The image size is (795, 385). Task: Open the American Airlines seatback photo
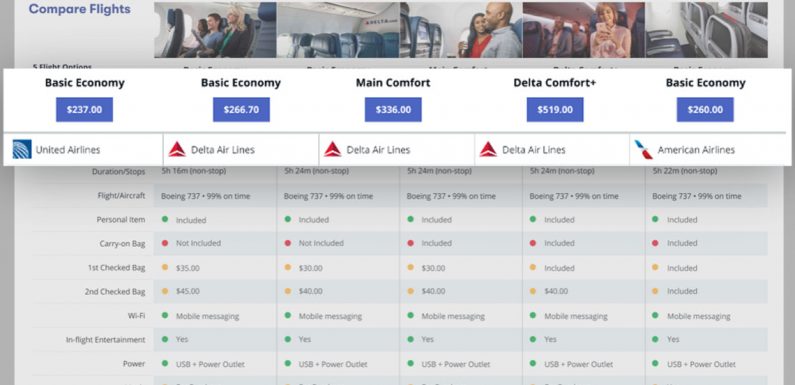(x=706, y=29)
